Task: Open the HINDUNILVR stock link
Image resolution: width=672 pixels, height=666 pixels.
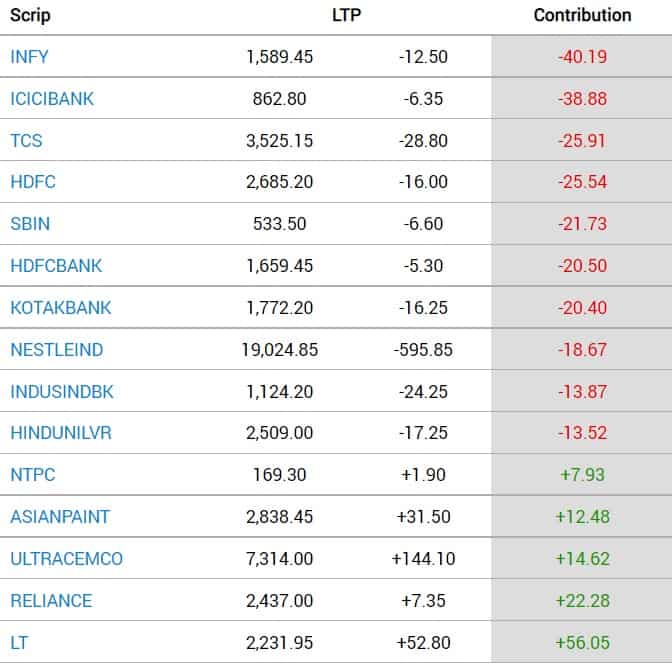Action: pyautogui.click(x=60, y=433)
